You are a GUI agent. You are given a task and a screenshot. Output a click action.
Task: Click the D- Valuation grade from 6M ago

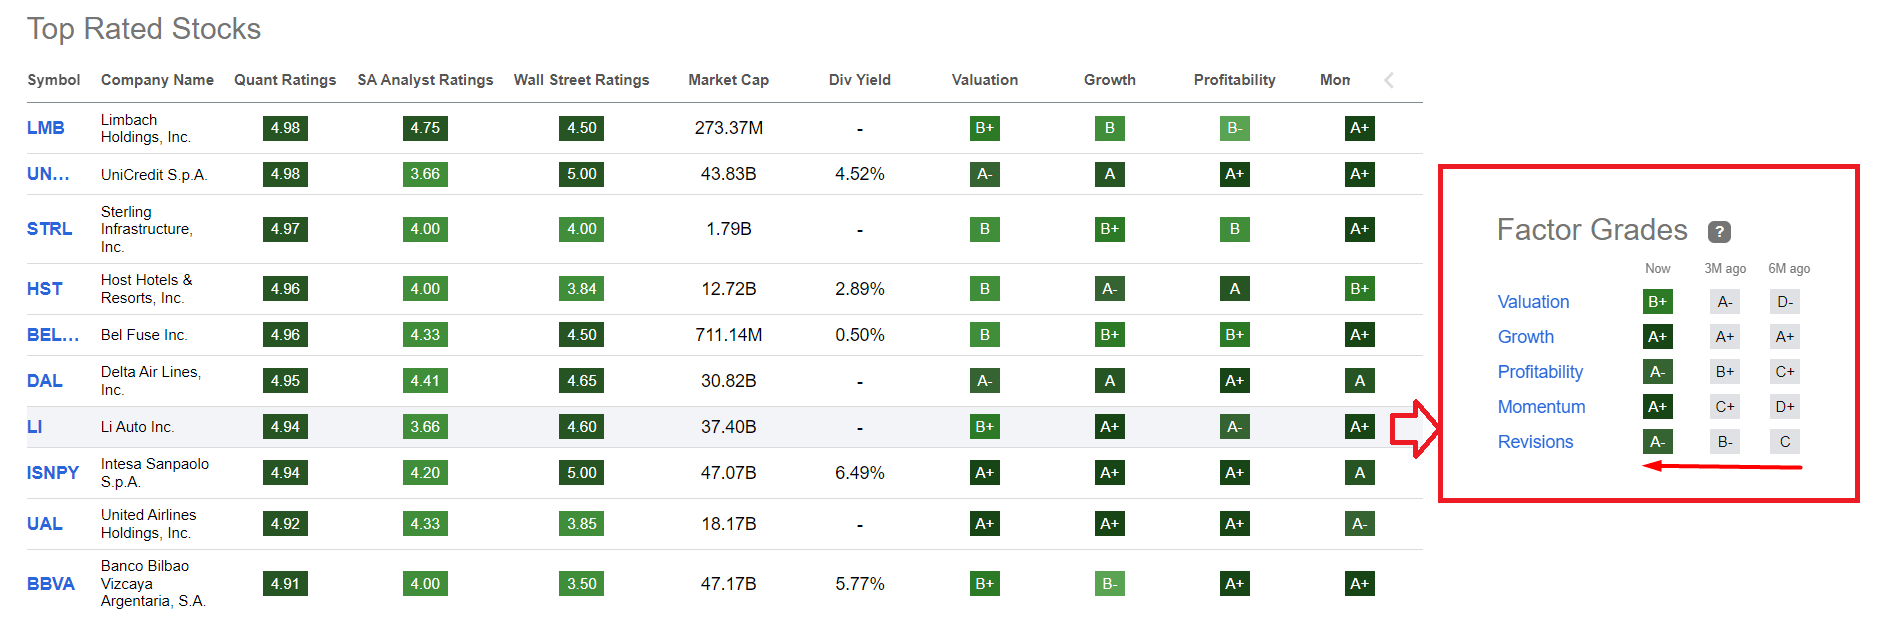click(x=1785, y=302)
